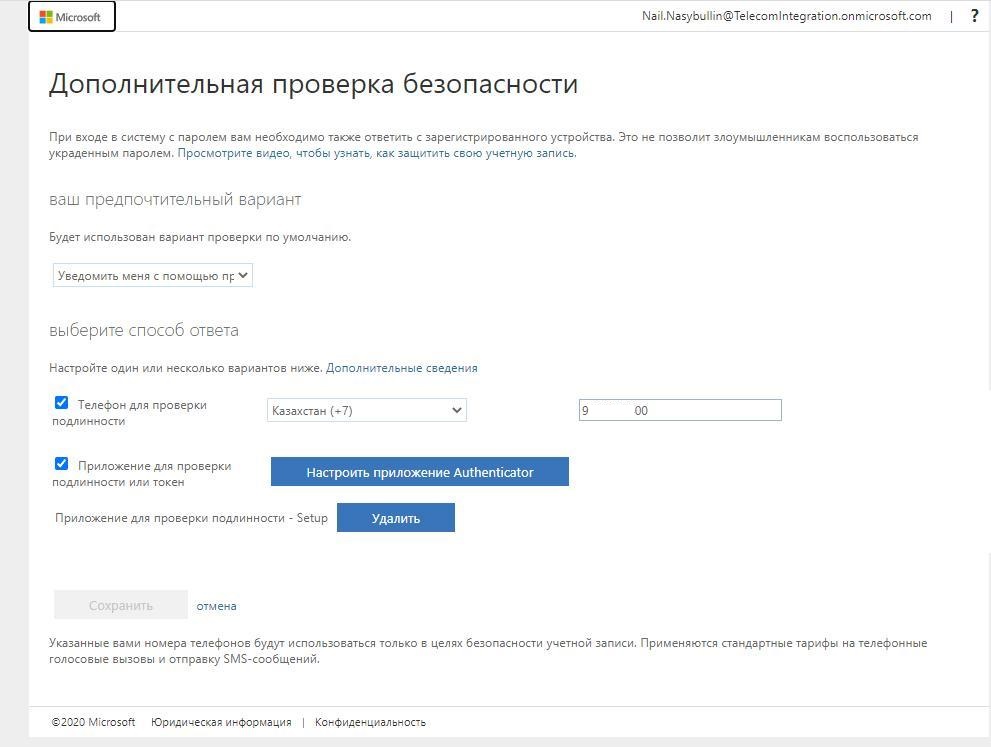Open help question mark icon
Image resolution: width=991 pixels, height=747 pixels.
(x=975, y=16)
